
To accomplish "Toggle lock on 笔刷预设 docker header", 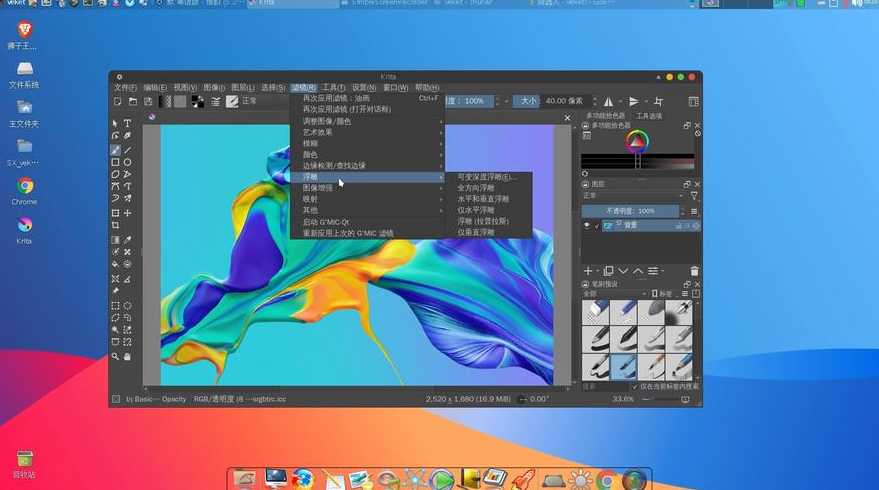I will [x=585, y=284].
